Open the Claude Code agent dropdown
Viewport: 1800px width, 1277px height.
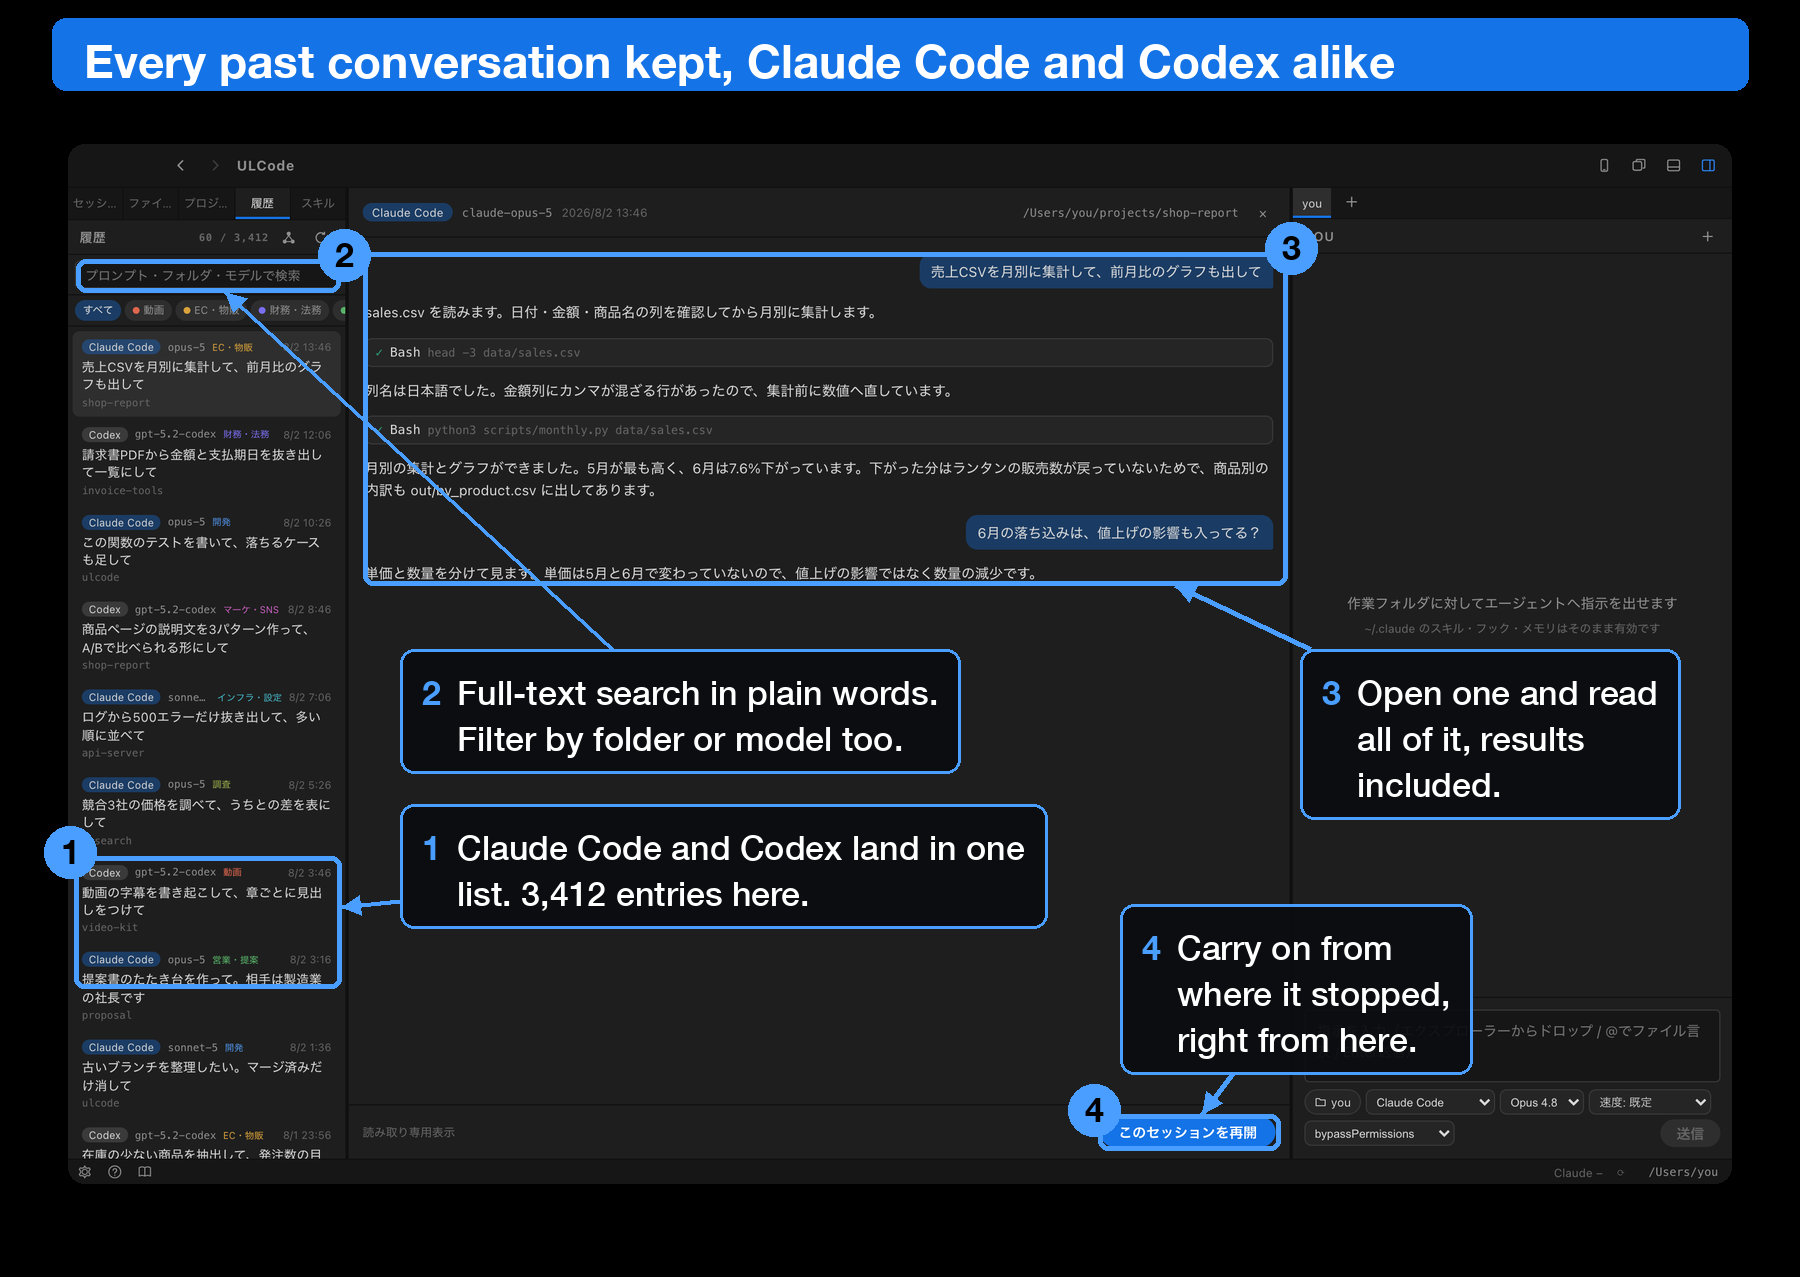pos(1430,1103)
